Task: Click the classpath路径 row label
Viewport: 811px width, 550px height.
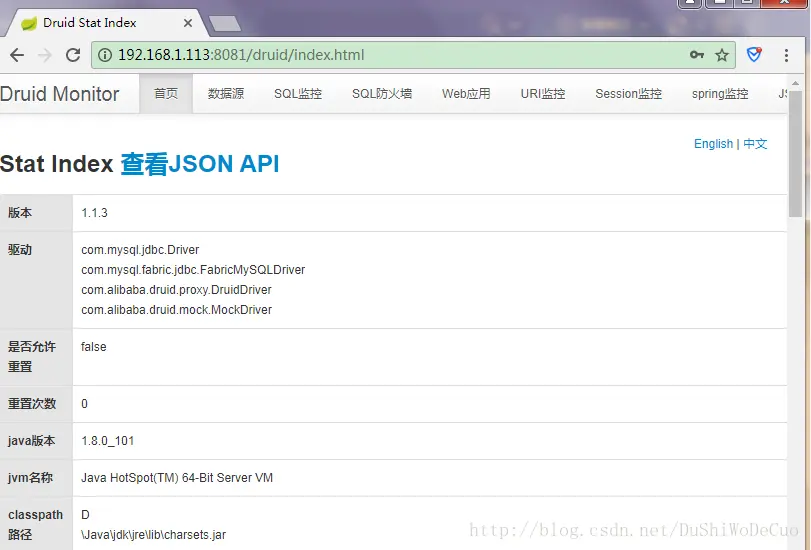Action: (35, 525)
